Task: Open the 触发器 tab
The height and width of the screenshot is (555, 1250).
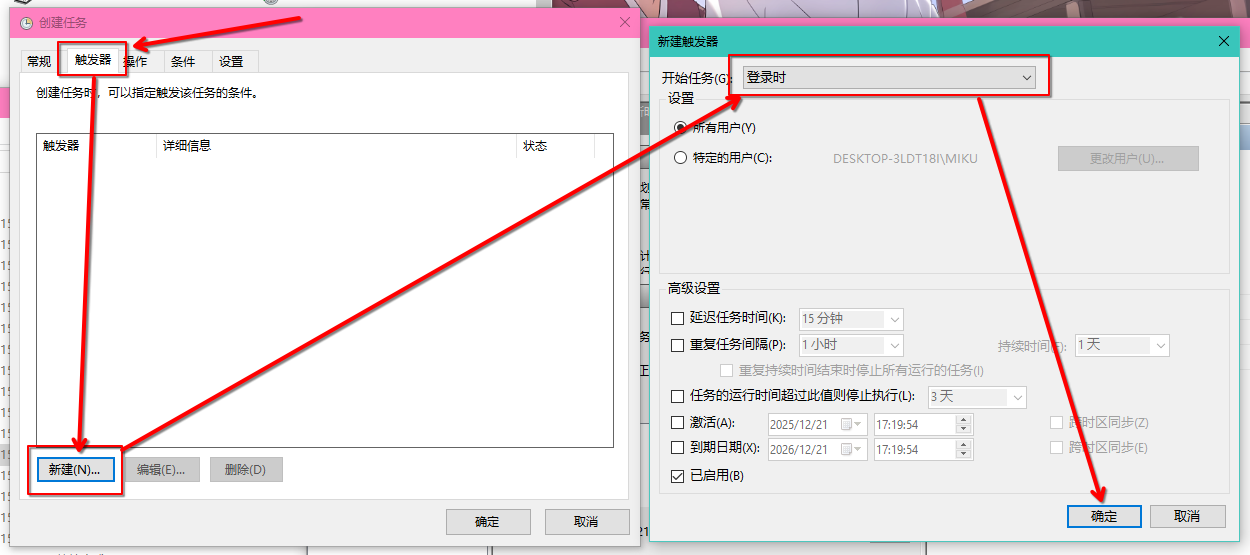Action: [x=93, y=60]
